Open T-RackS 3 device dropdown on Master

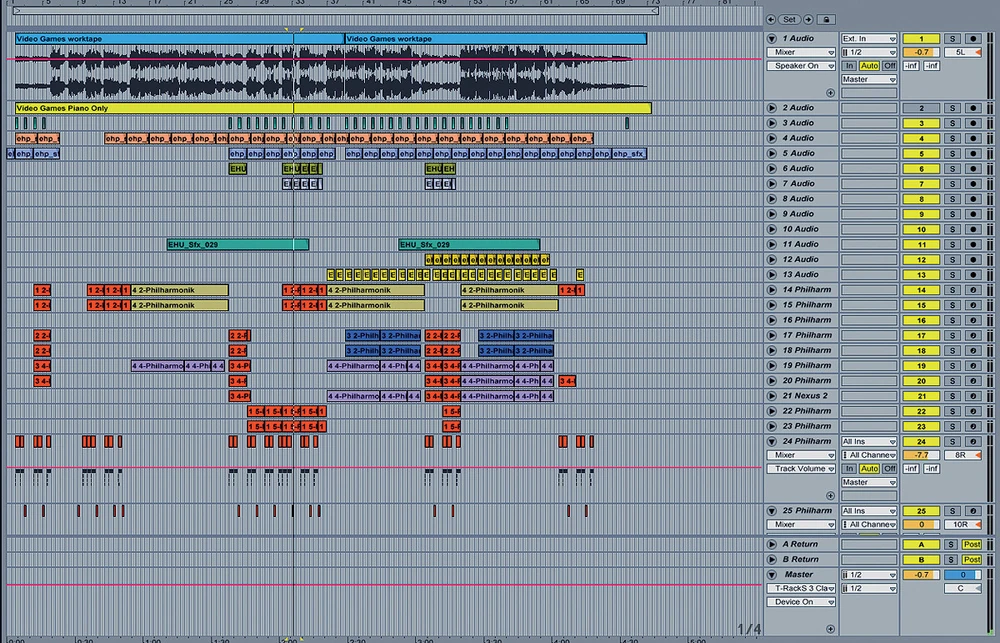(801, 589)
